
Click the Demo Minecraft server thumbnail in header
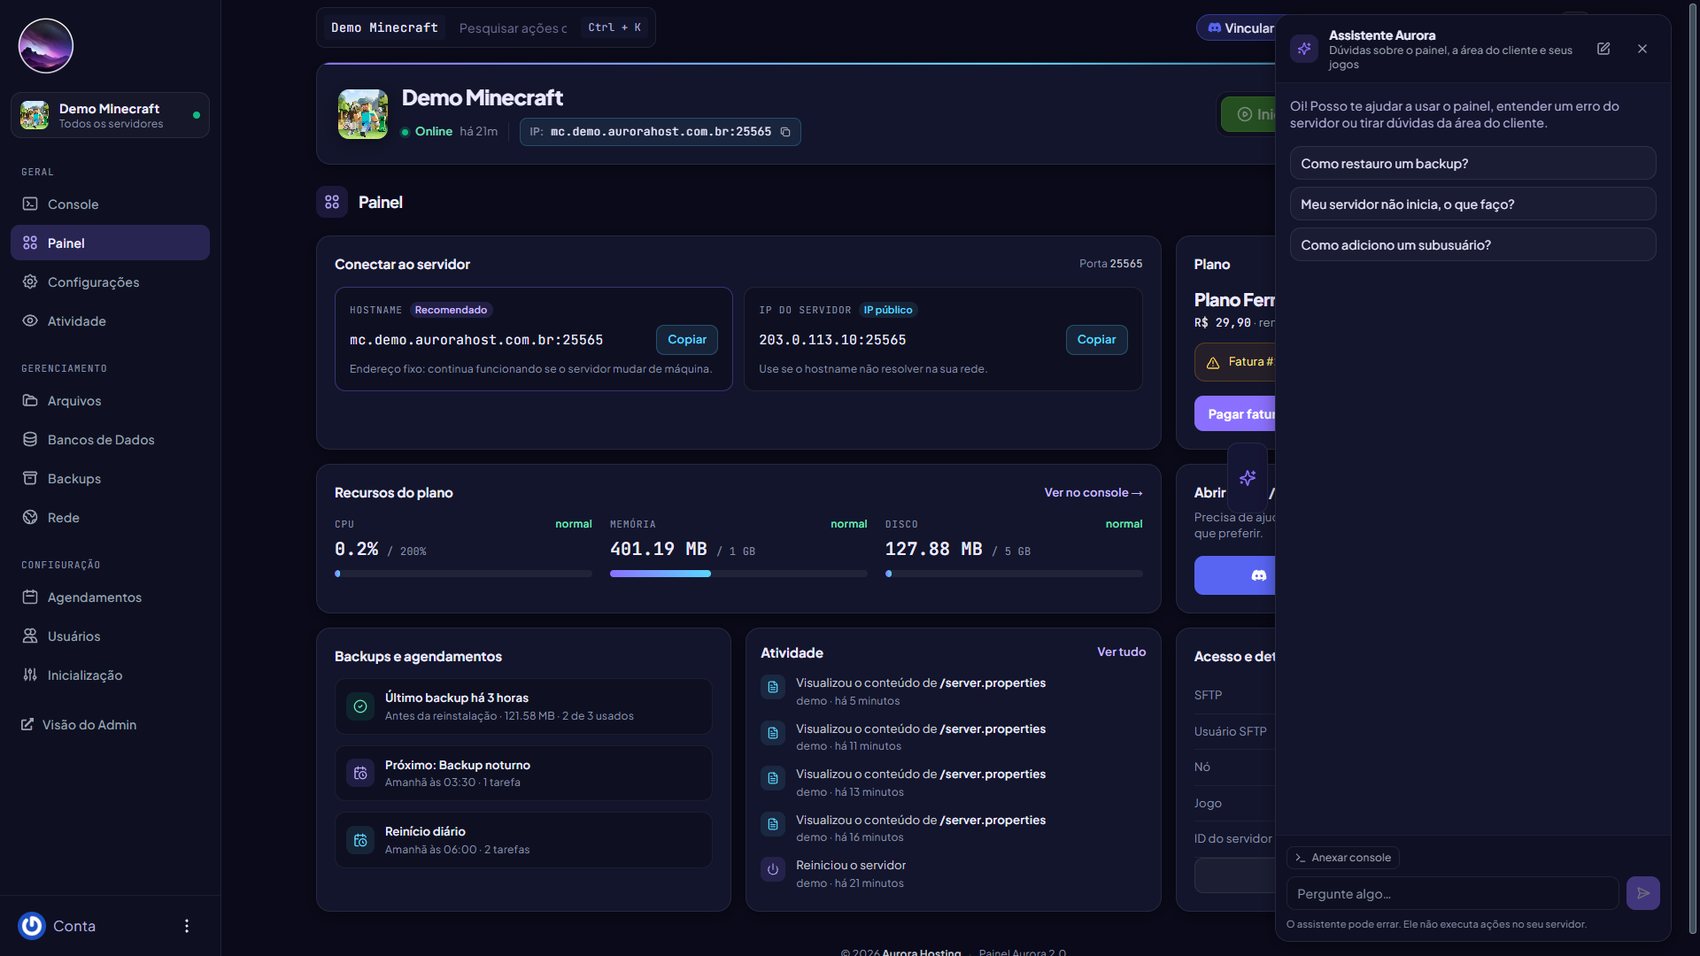click(363, 114)
